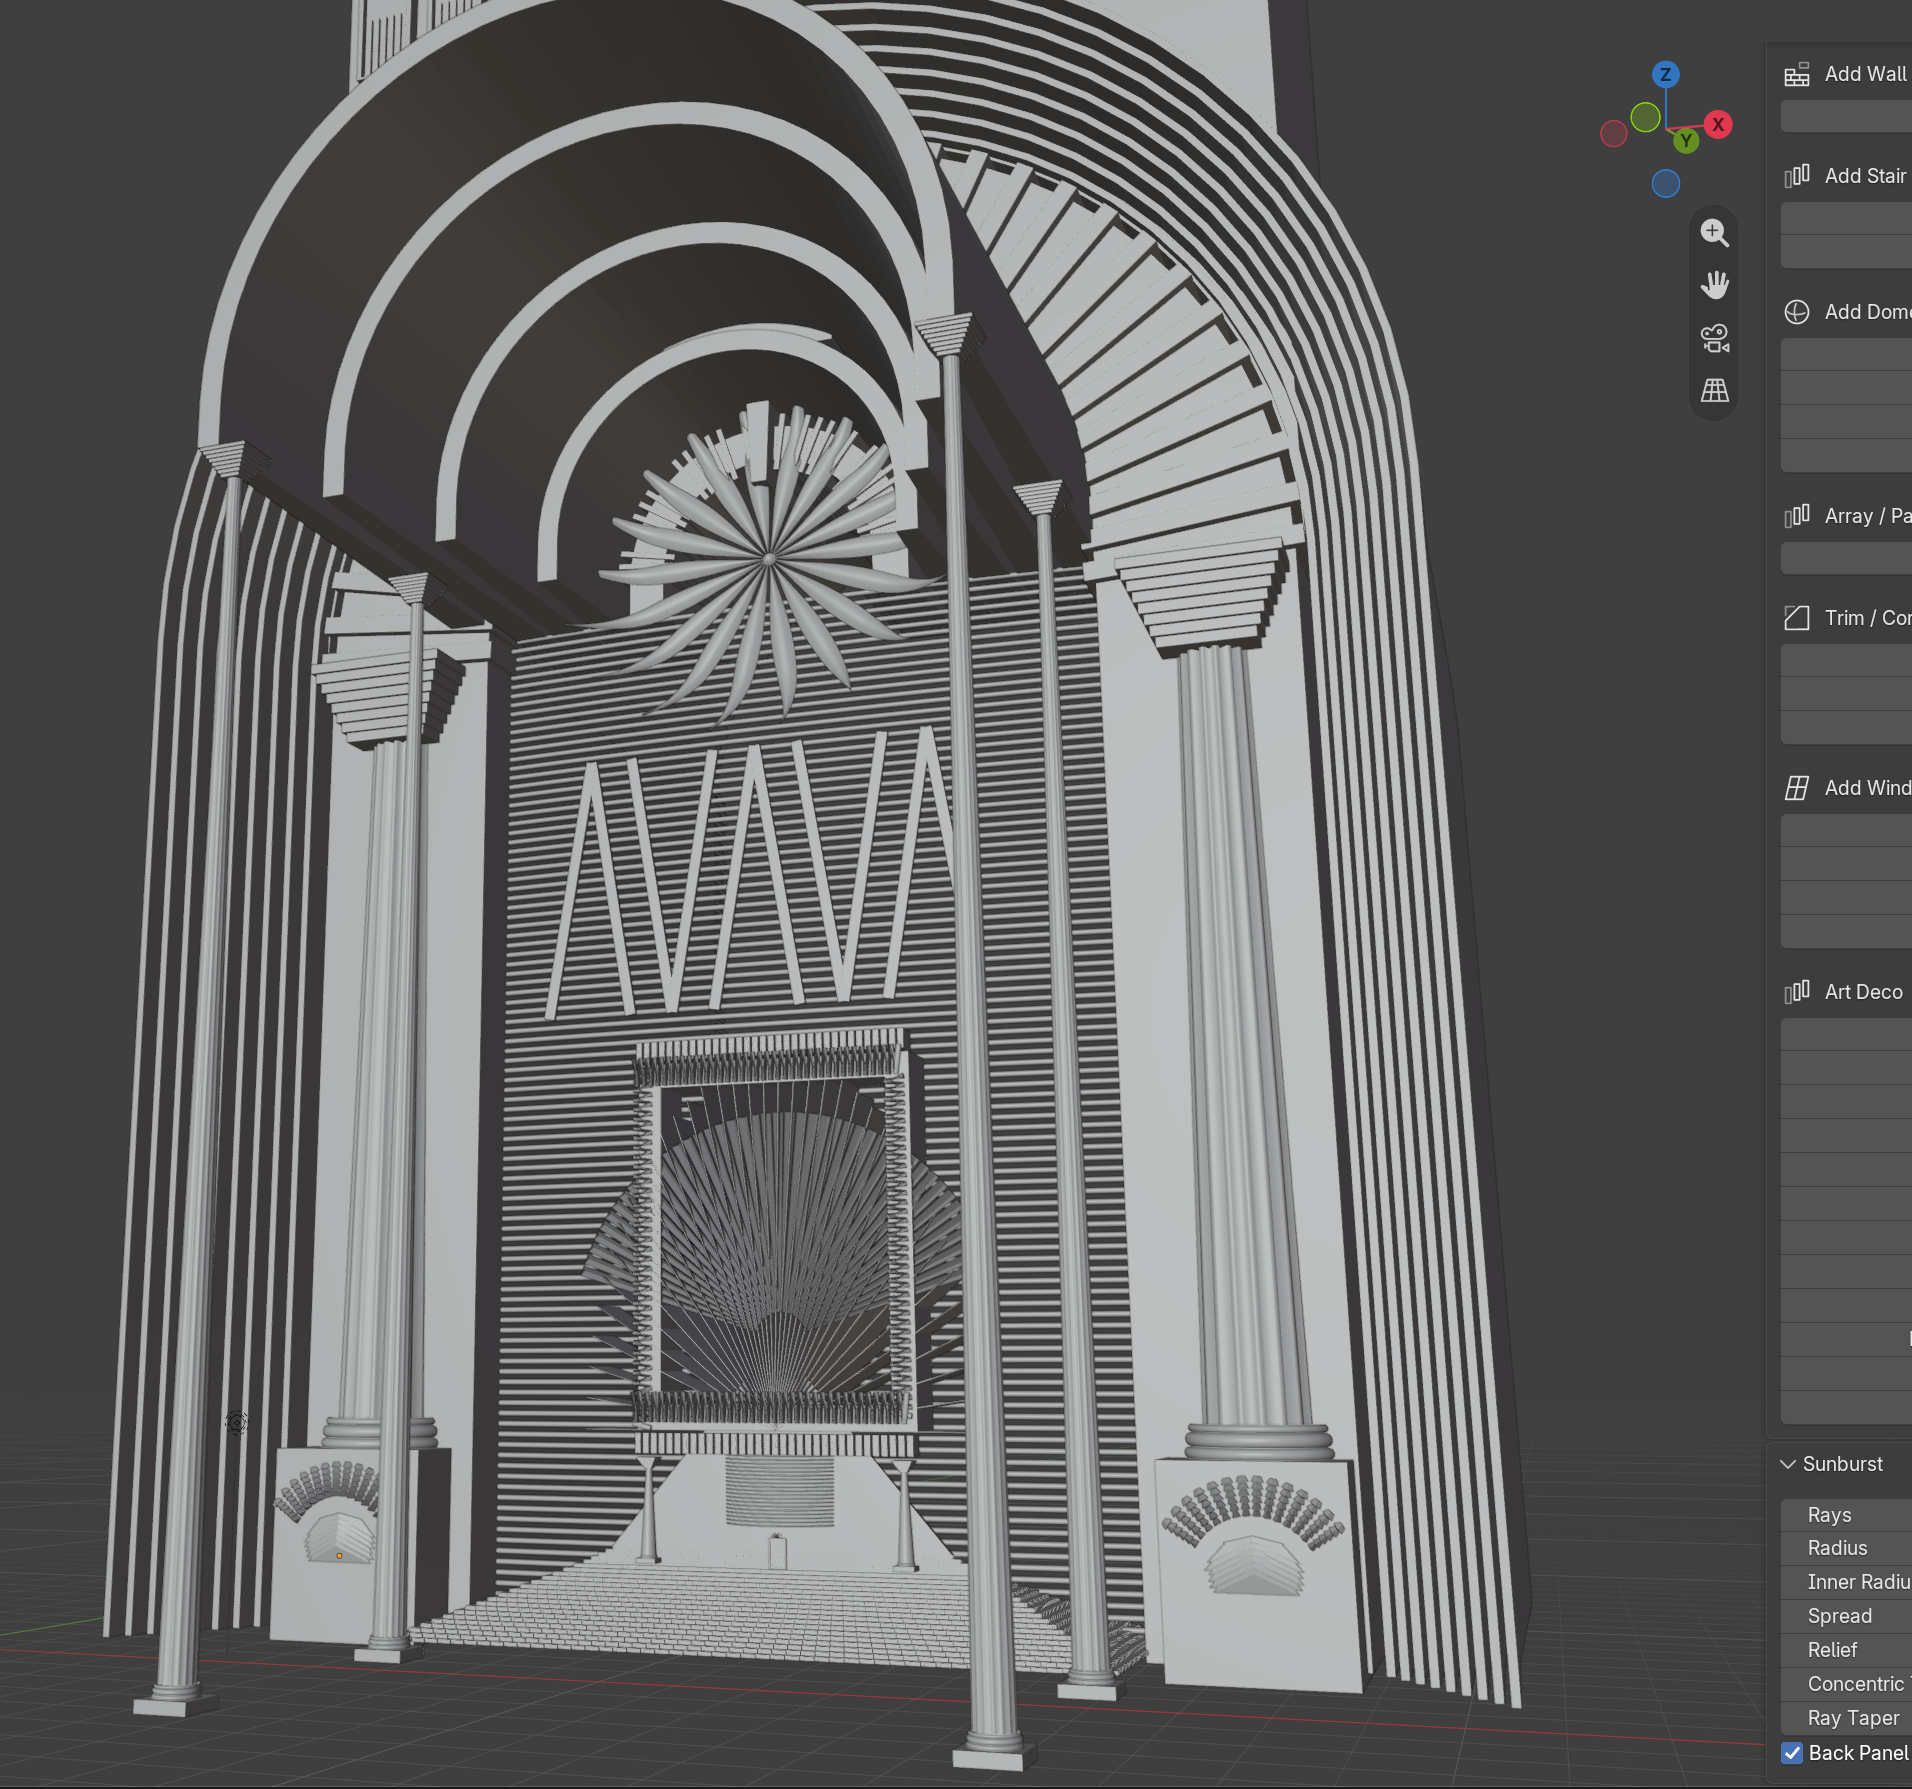Click the unlabeled dim green gizmo circle
Viewport: 1912px width, 1789px height.
point(1645,117)
